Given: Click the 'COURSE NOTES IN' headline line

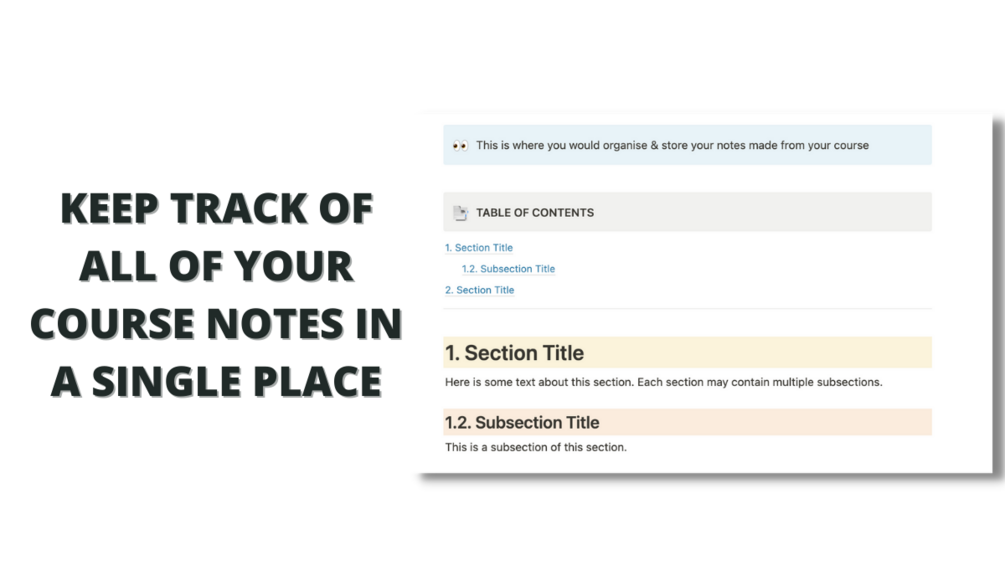Looking at the screenshot, I should point(217,323).
